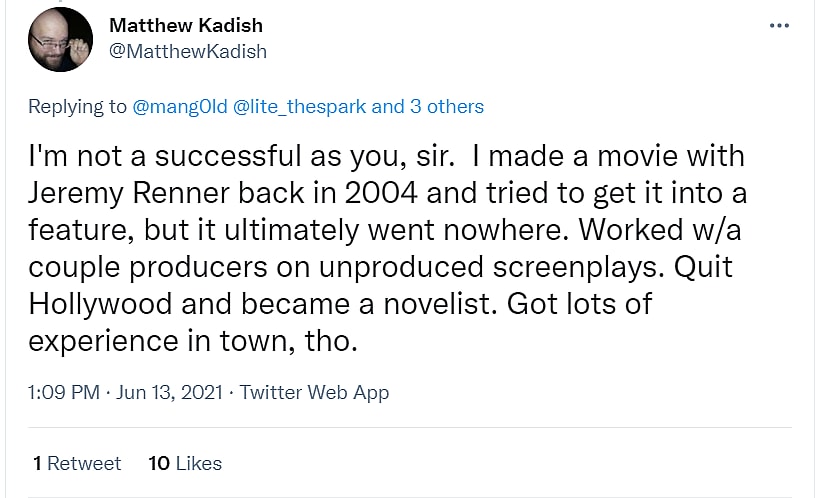Open the Twitter Web App source link
The height and width of the screenshot is (498, 815).
314,392
